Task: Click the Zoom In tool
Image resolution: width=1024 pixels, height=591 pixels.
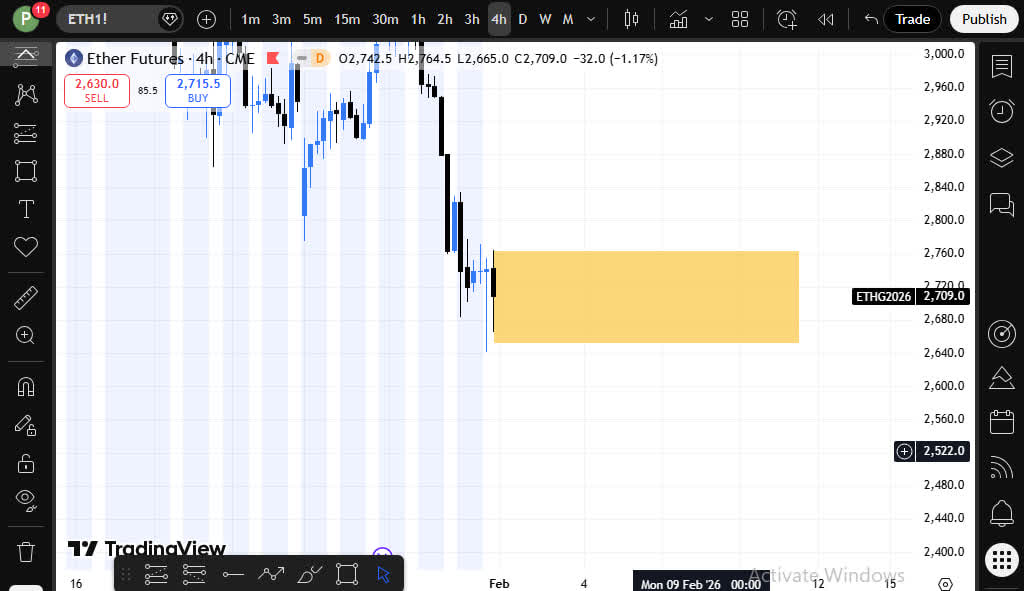Action: pyautogui.click(x=26, y=336)
